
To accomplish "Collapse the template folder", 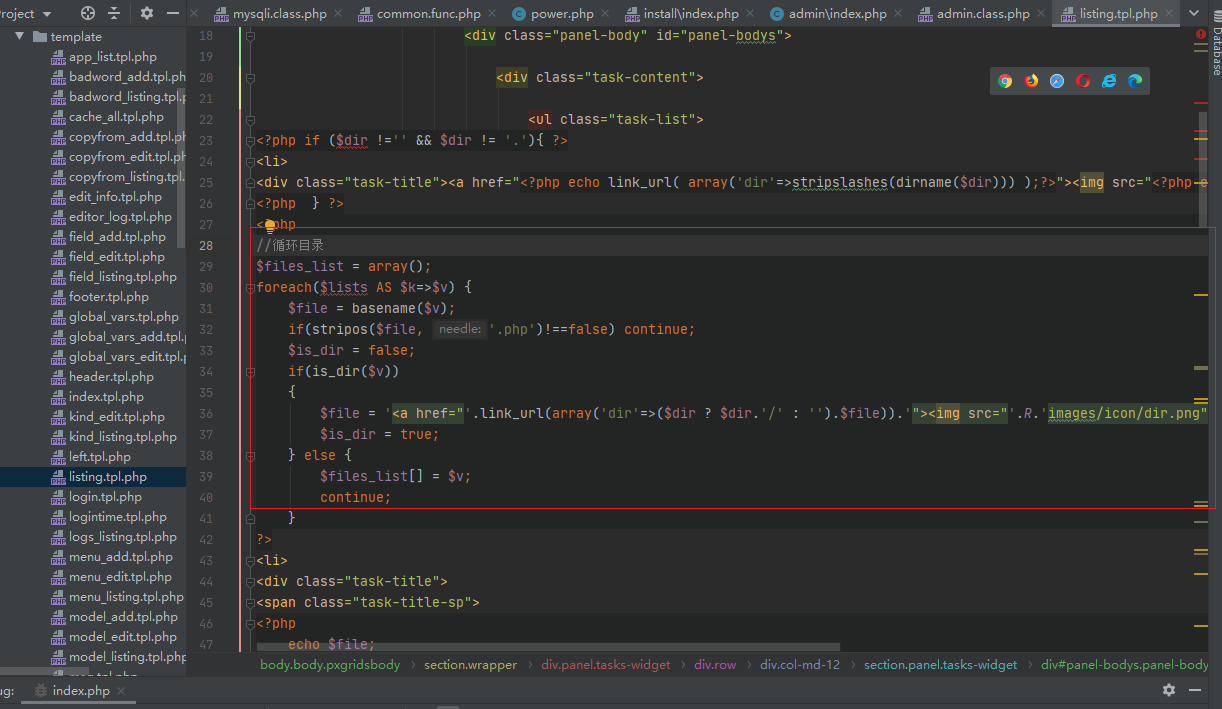I will (x=19, y=37).
